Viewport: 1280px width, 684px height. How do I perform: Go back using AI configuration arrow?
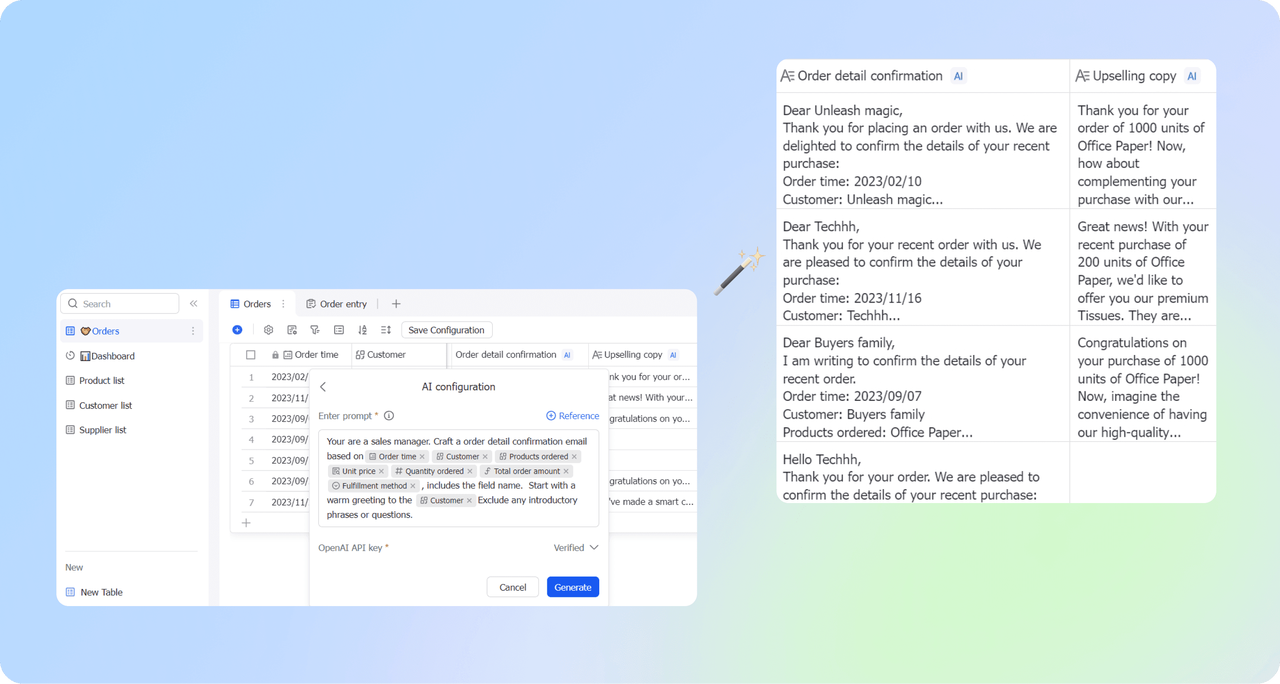click(x=323, y=387)
